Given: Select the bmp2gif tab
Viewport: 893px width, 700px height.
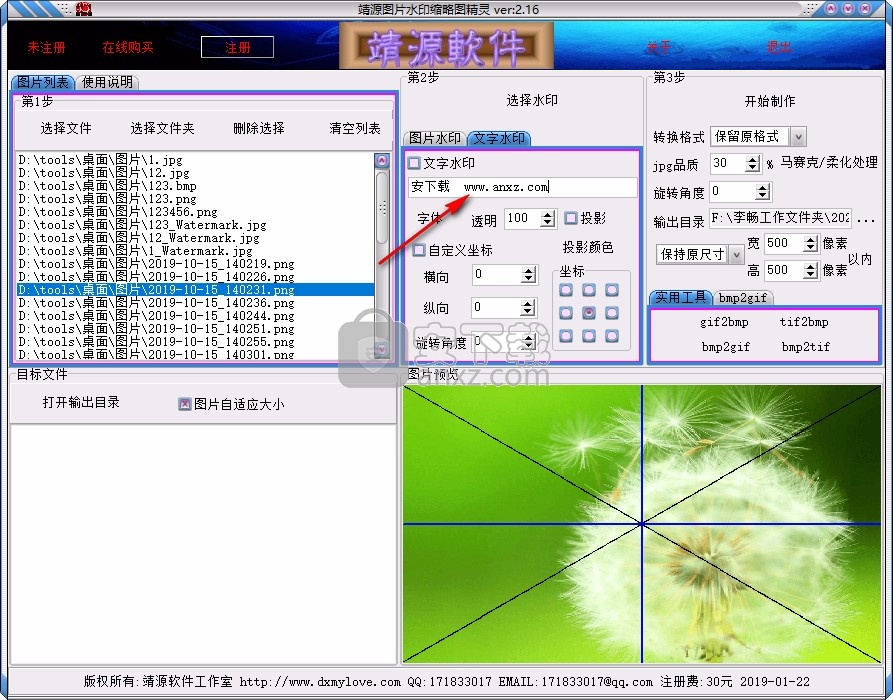Looking at the screenshot, I should pyautogui.click(x=743, y=297).
